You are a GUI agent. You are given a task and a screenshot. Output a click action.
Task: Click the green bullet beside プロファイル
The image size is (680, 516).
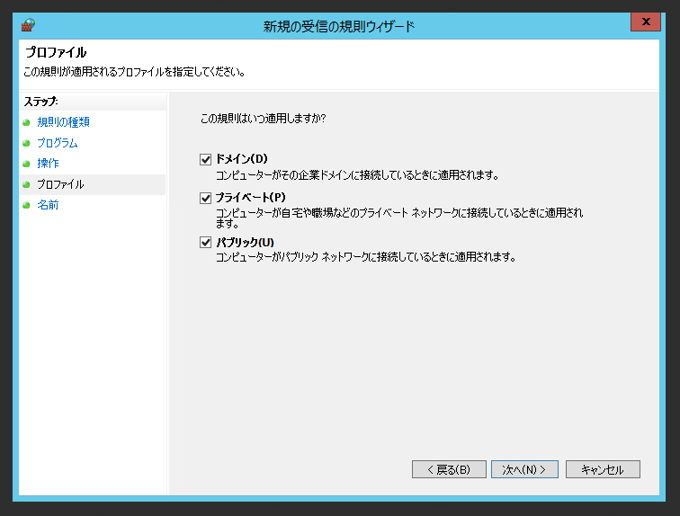[x=26, y=185]
